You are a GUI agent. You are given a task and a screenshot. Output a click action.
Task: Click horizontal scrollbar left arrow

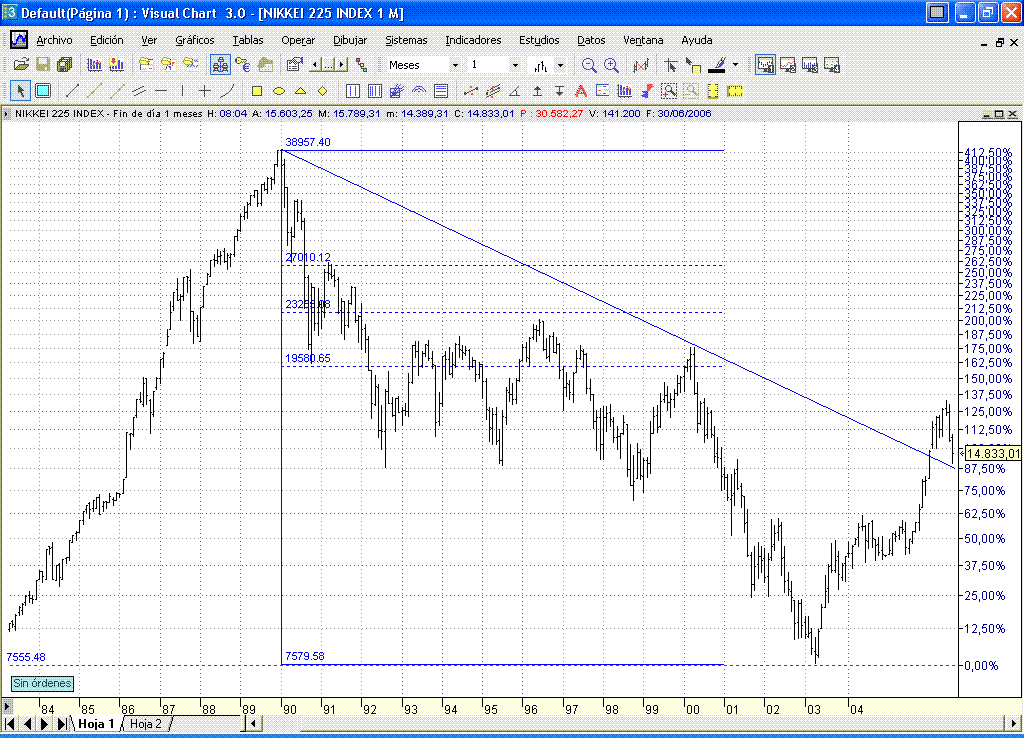tap(253, 724)
